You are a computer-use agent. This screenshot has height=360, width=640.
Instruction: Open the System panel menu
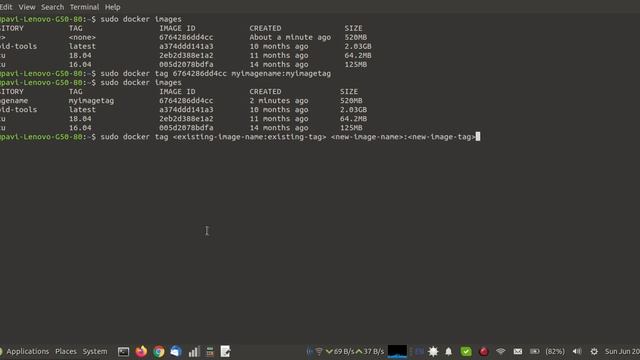pyautogui.click(x=95, y=351)
